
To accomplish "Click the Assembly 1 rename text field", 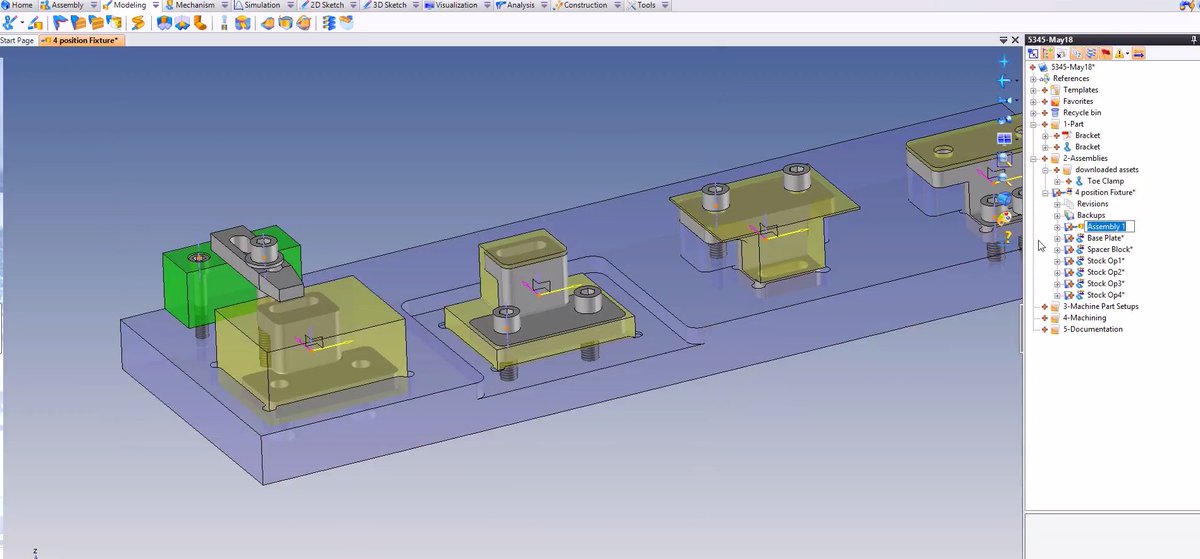I will click(x=1110, y=227).
